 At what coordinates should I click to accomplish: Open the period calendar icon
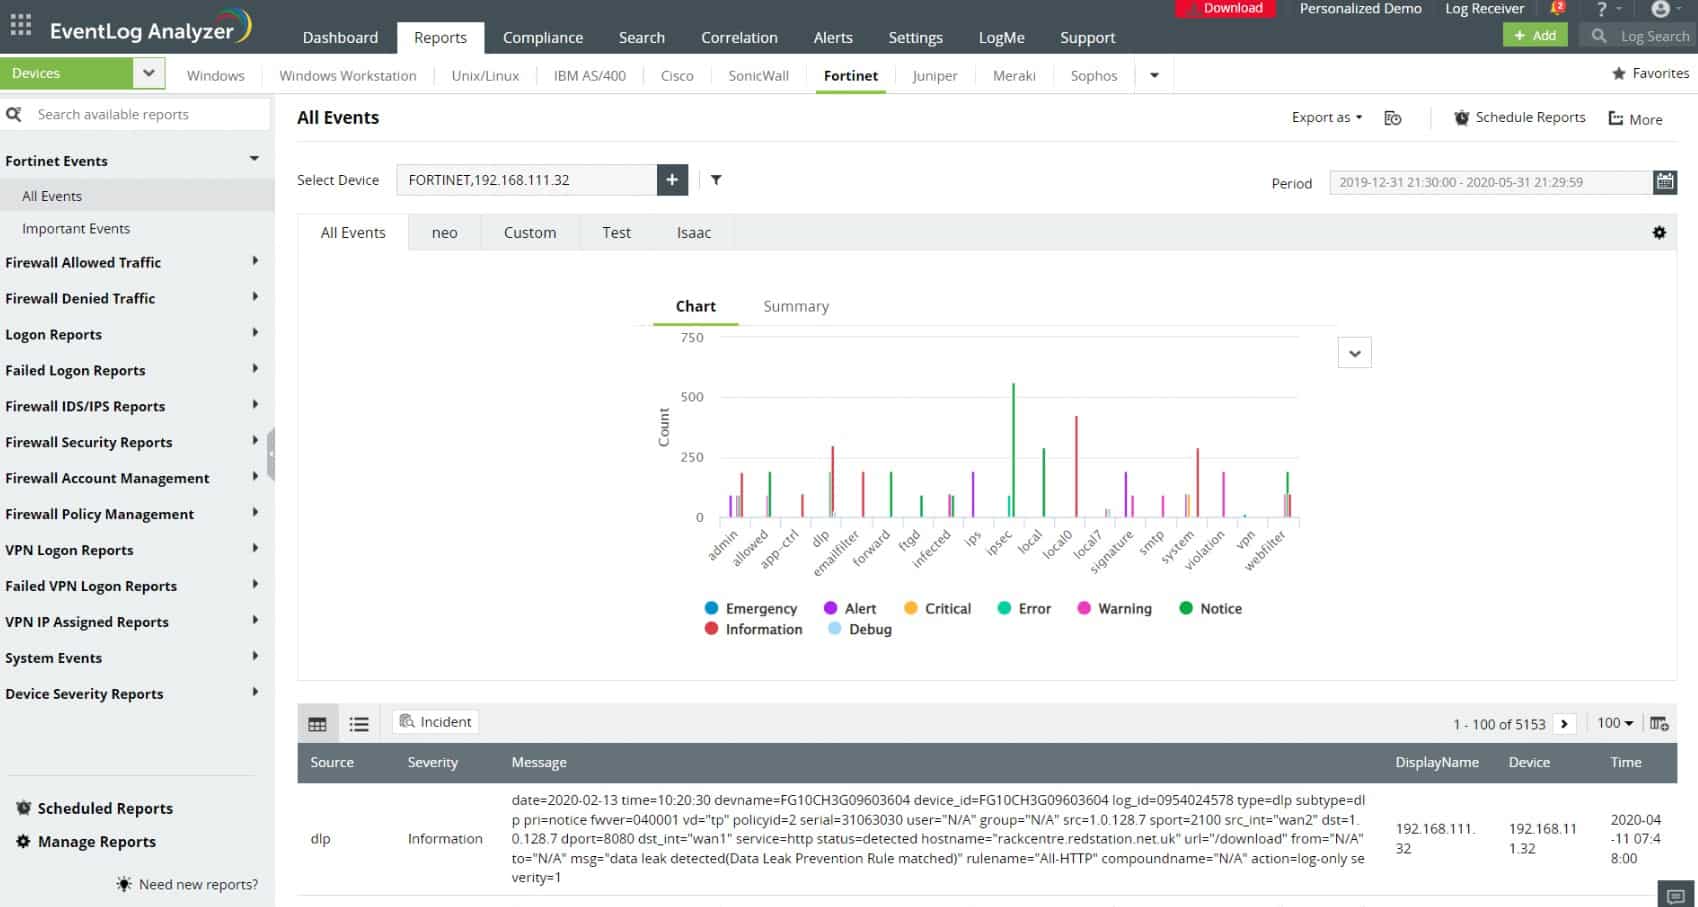pos(1665,182)
